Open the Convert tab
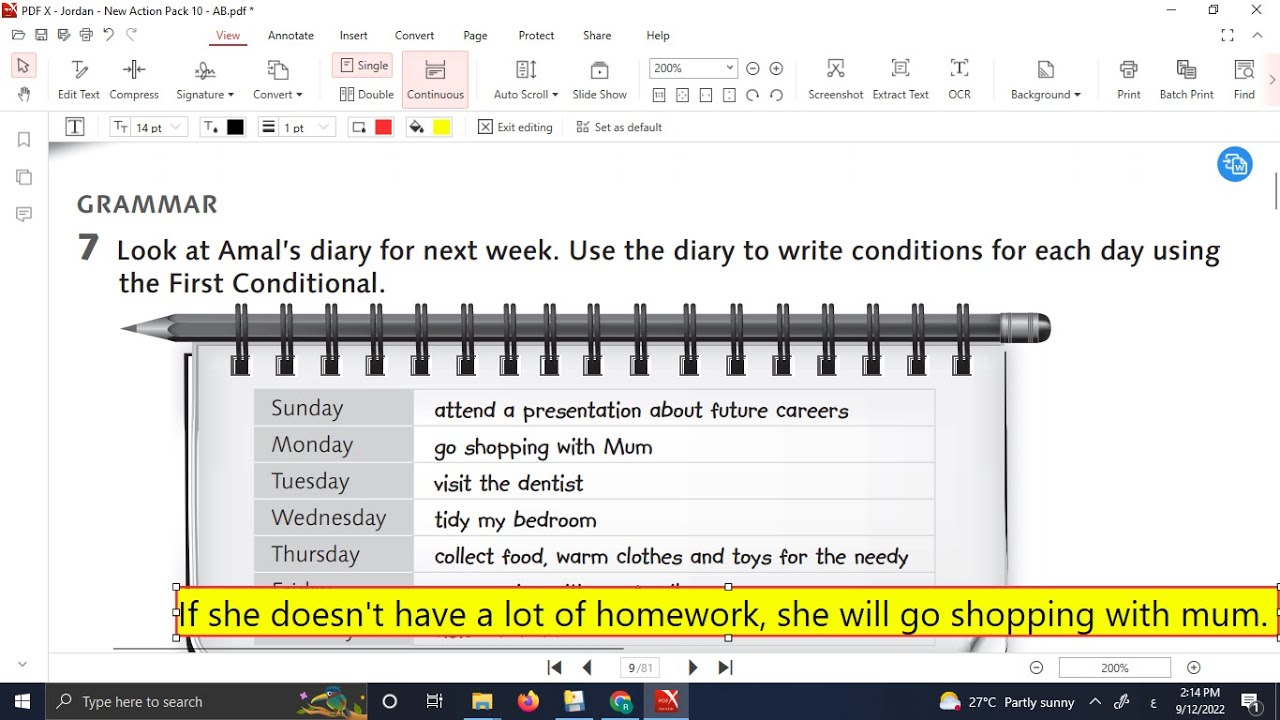The width and height of the screenshot is (1280, 720). click(414, 35)
